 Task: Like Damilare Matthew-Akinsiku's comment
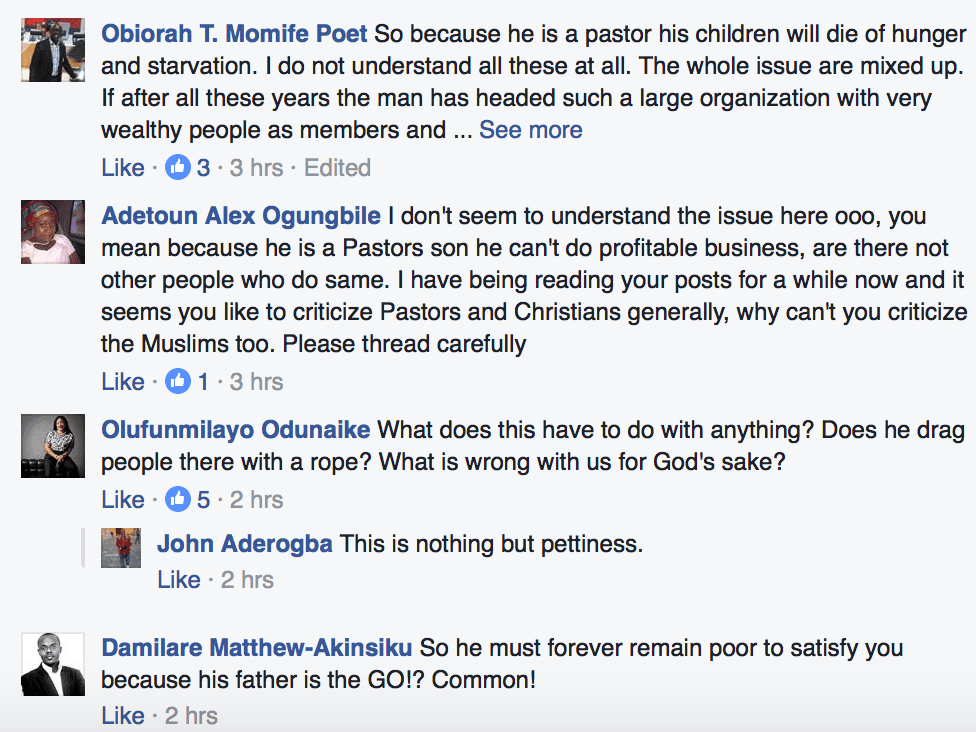123,716
